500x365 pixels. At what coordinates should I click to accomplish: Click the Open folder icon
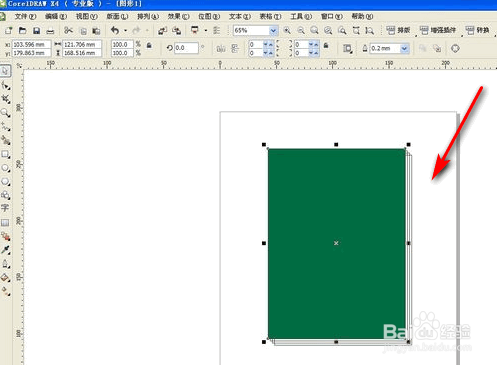22,31
